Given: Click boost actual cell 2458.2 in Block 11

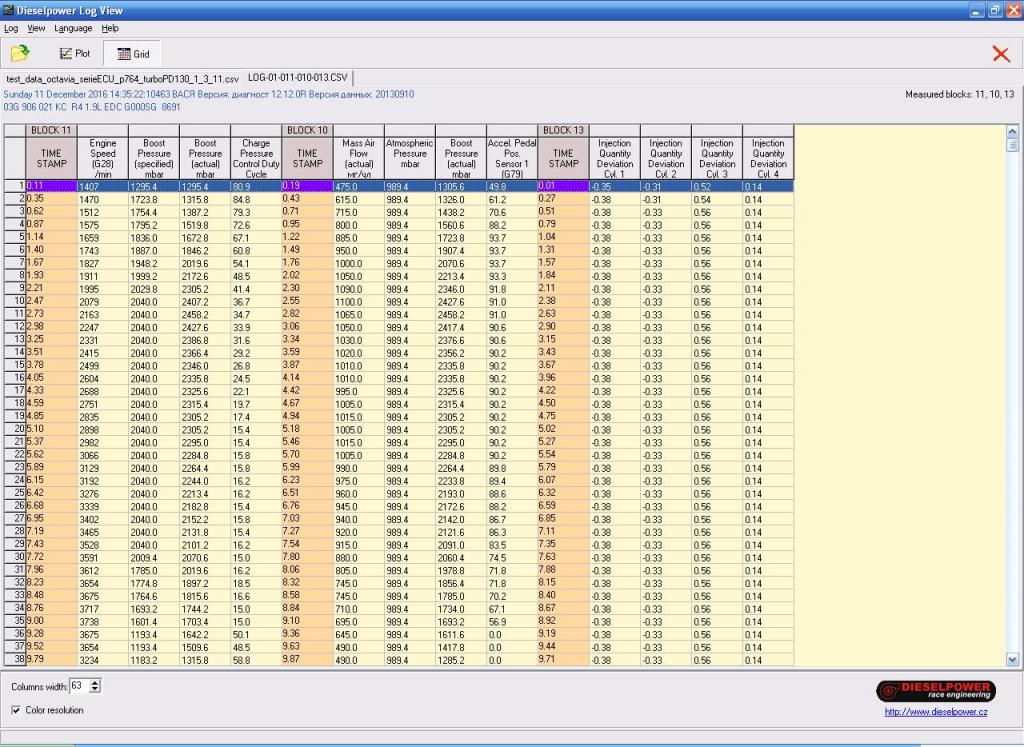Looking at the screenshot, I should 204,314.
